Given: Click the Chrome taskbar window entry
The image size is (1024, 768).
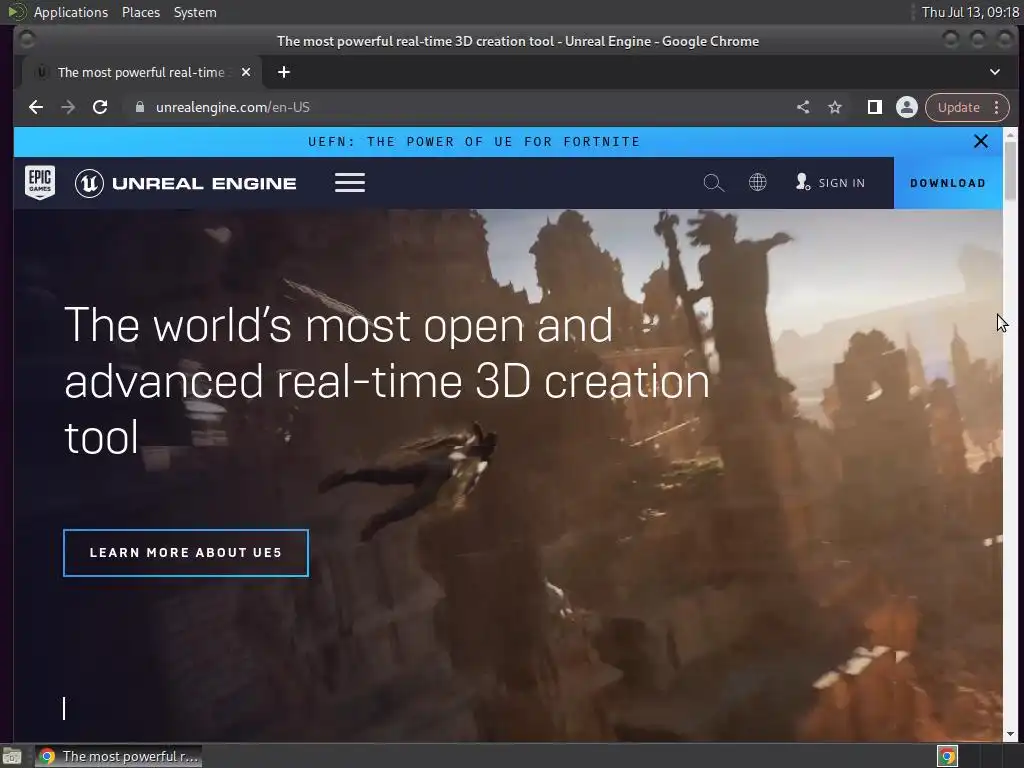Looking at the screenshot, I should (x=118, y=756).
